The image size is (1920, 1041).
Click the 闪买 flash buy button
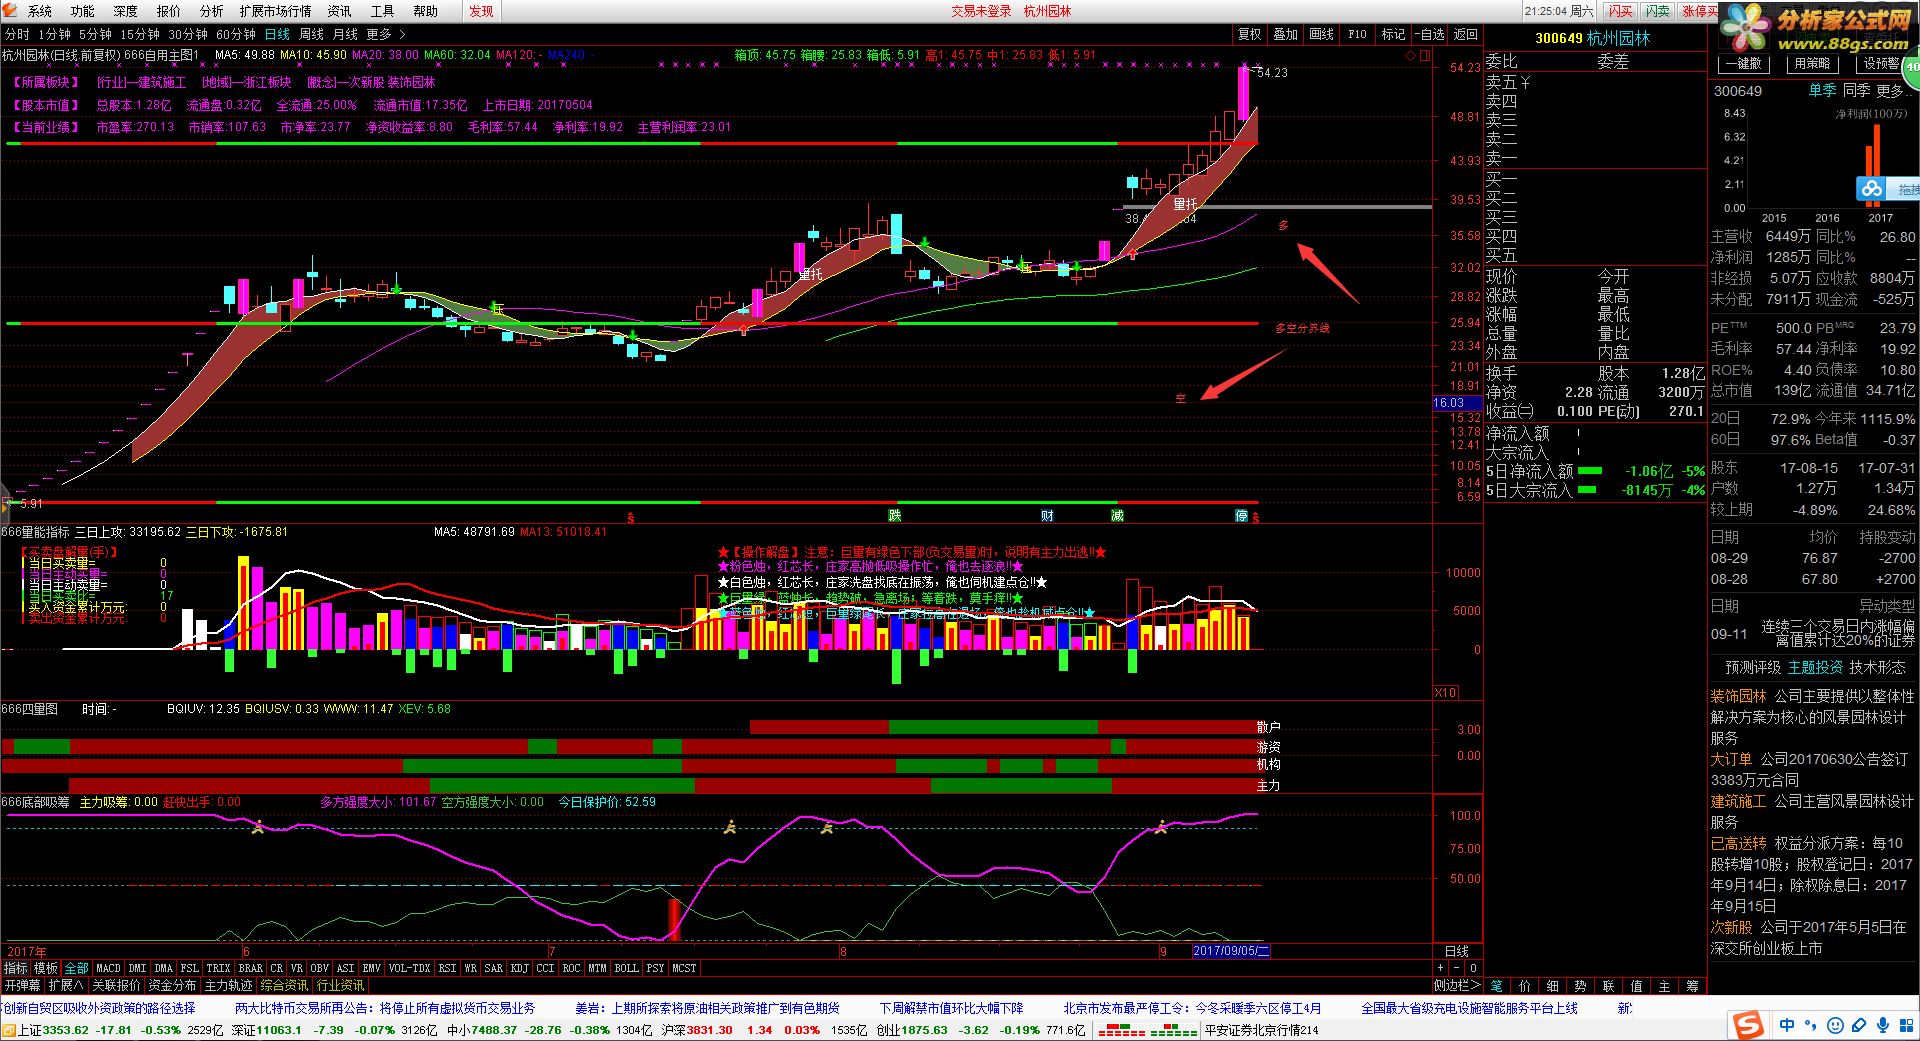pos(1621,11)
